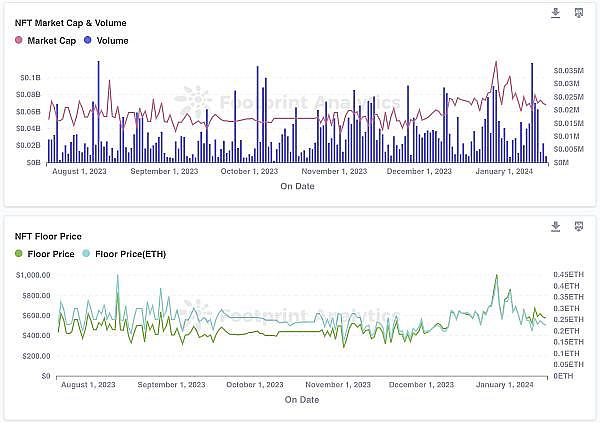The image size is (600, 423).
Task: Toggle the Floor Price(ETH) legend series
Action: tap(123, 254)
